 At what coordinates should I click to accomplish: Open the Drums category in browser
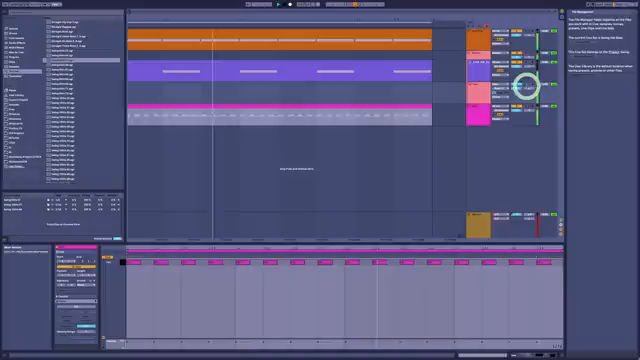point(13,33)
